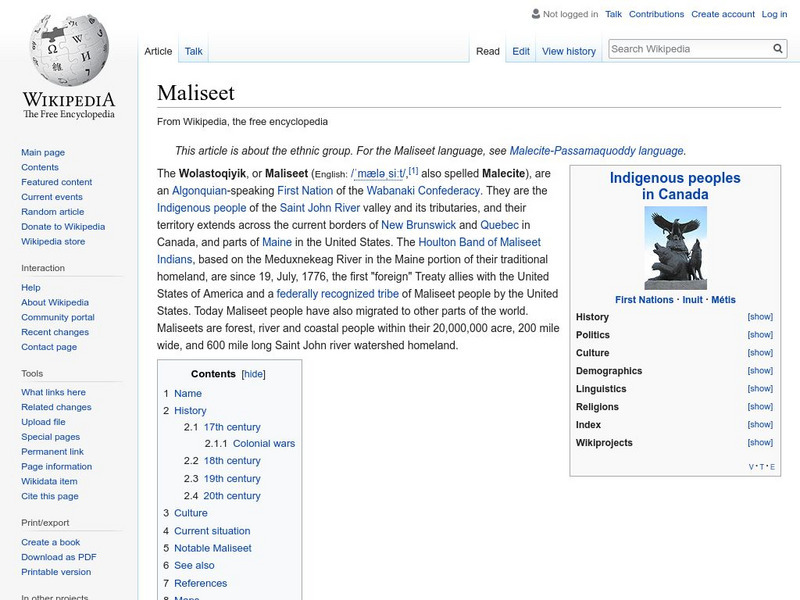
Task: Open the View history tab
Action: tap(569, 50)
